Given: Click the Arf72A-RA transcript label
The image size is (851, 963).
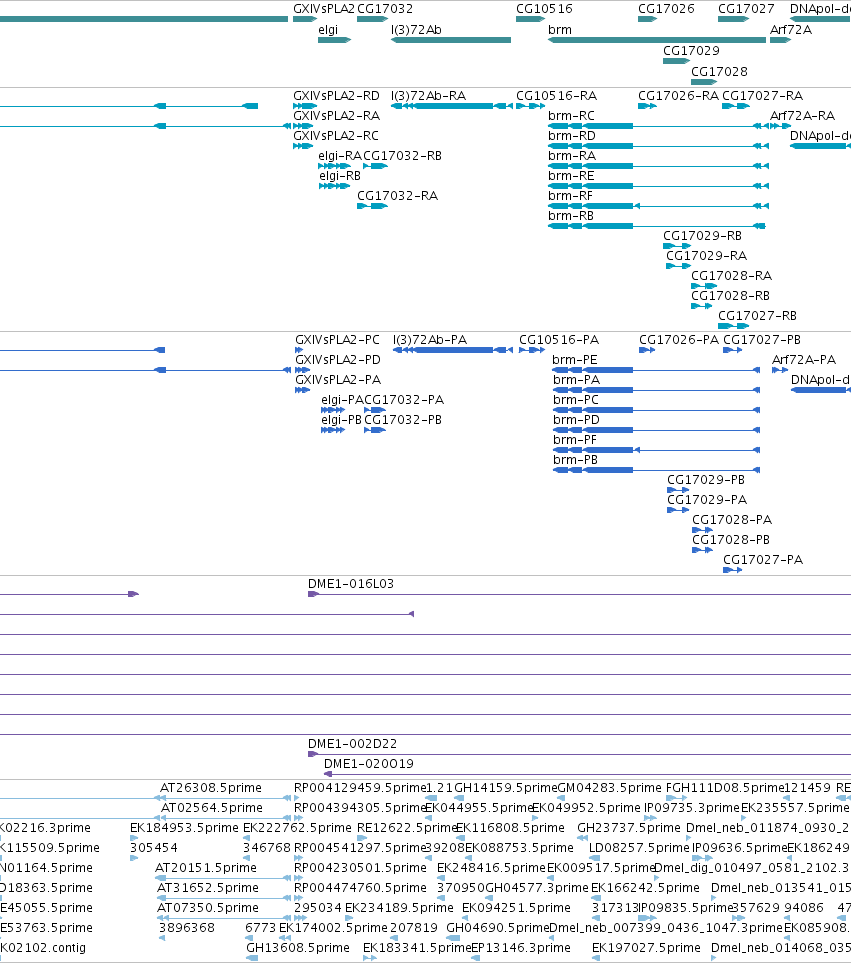Looking at the screenshot, I should click(x=802, y=116).
